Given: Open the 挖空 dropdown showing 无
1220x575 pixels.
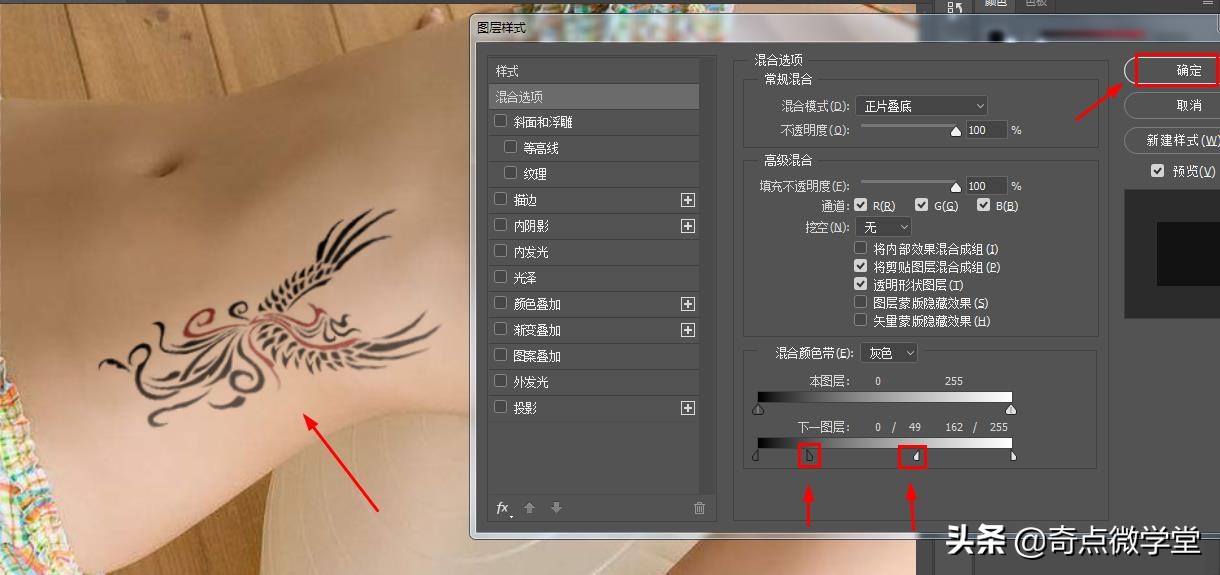Looking at the screenshot, I should (x=883, y=227).
